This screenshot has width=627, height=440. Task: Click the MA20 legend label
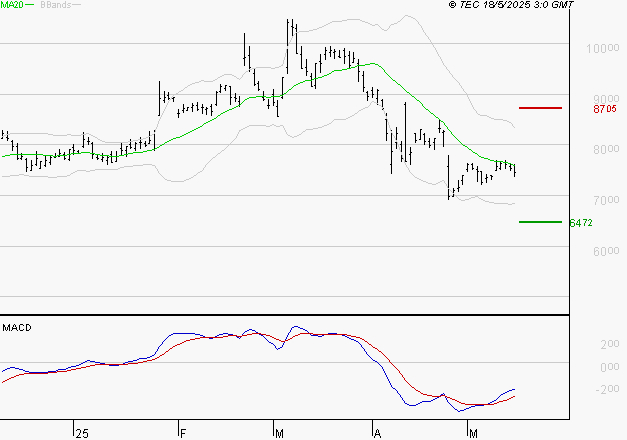(12, 5)
